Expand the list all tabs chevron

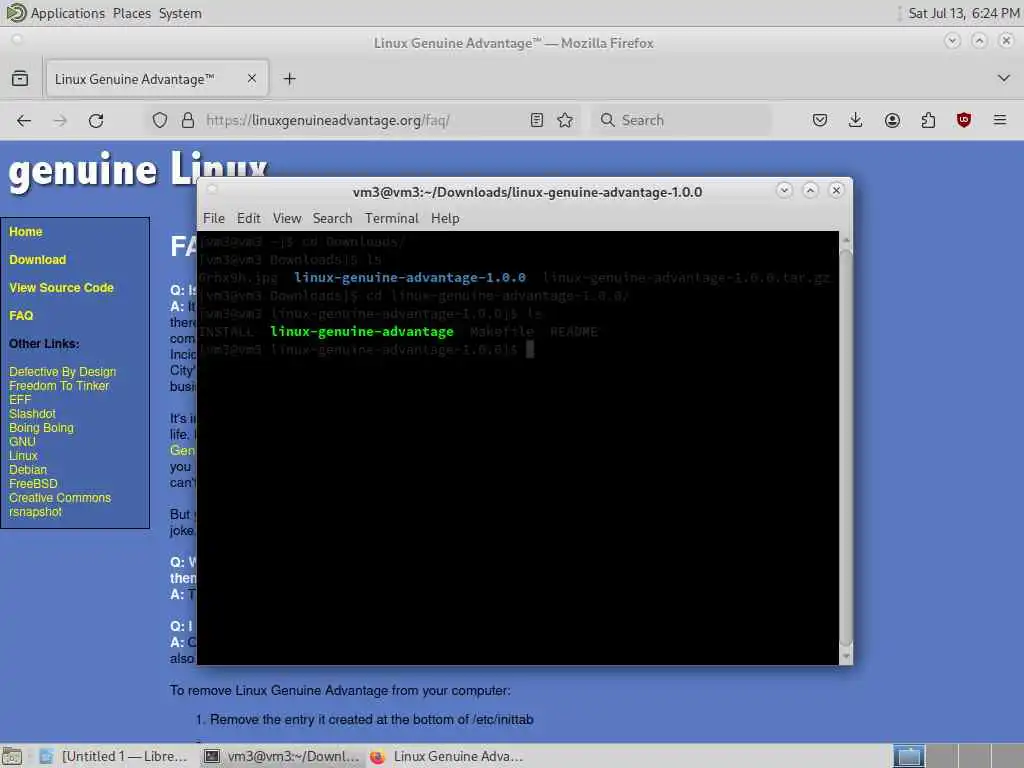1004,78
